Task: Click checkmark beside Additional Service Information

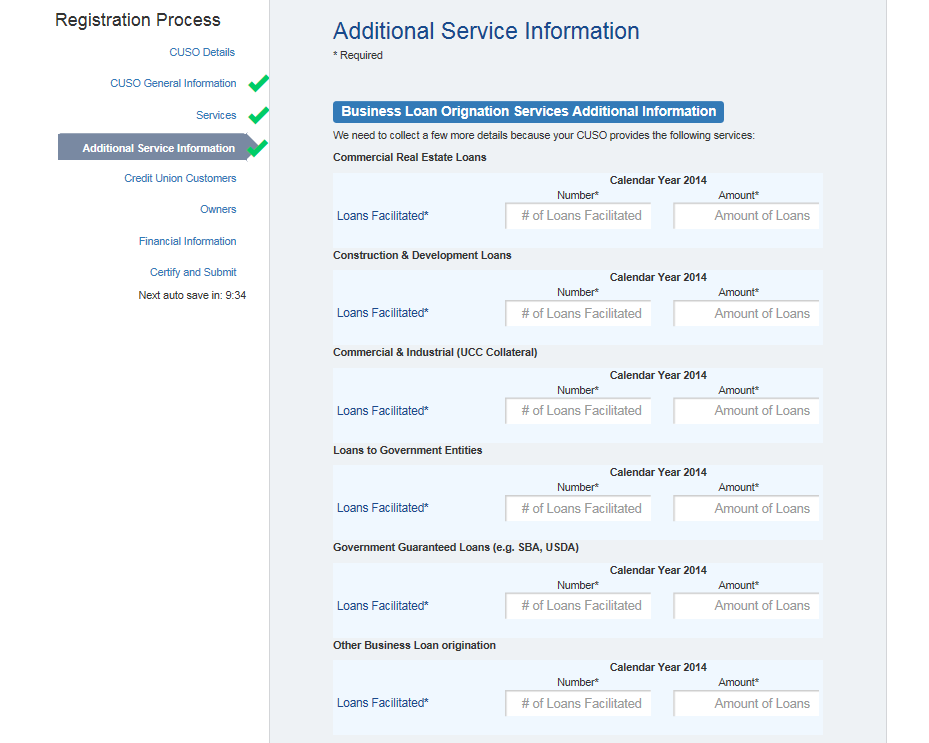Action: [x=258, y=148]
